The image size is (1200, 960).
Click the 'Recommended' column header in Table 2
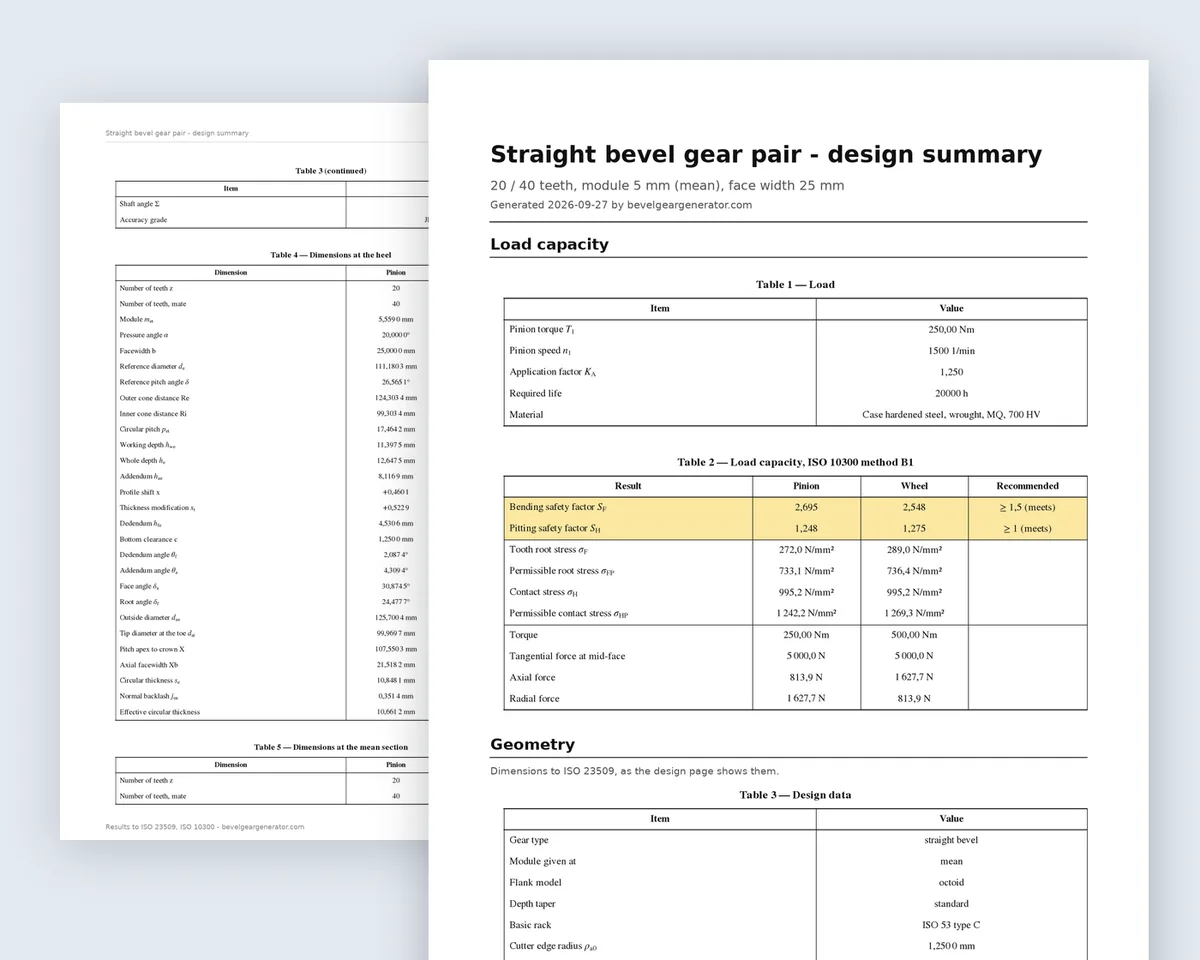tap(1027, 486)
